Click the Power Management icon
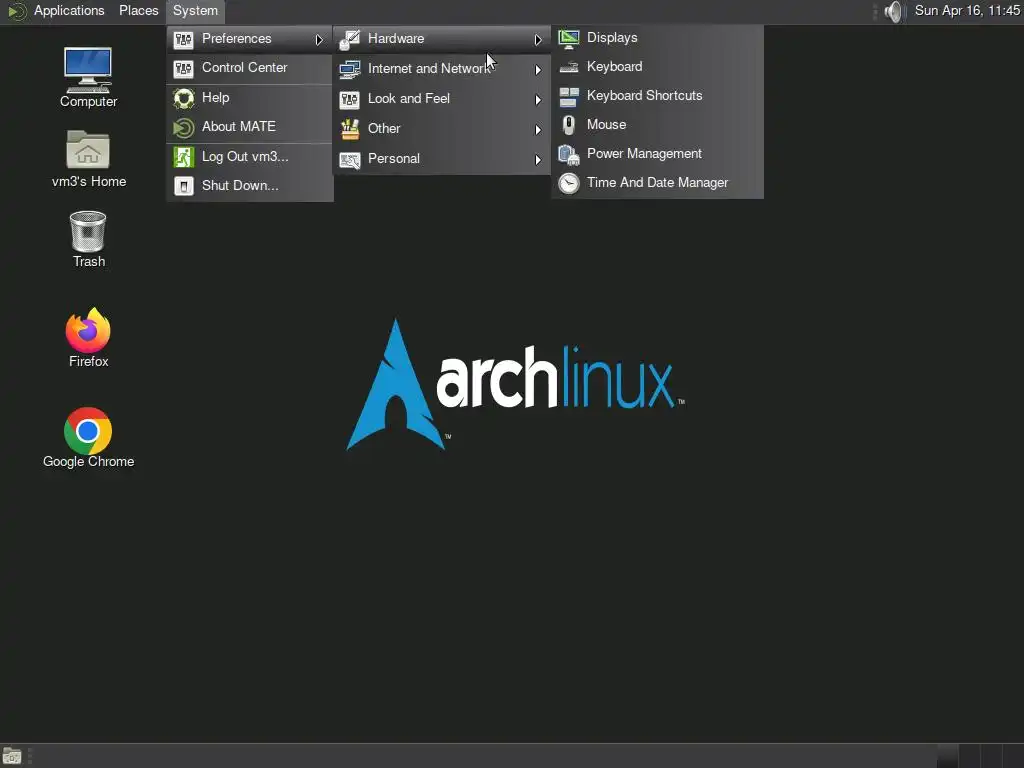Viewport: 1024px width, 768px height. pyautogui.click(x=569, y=155)
